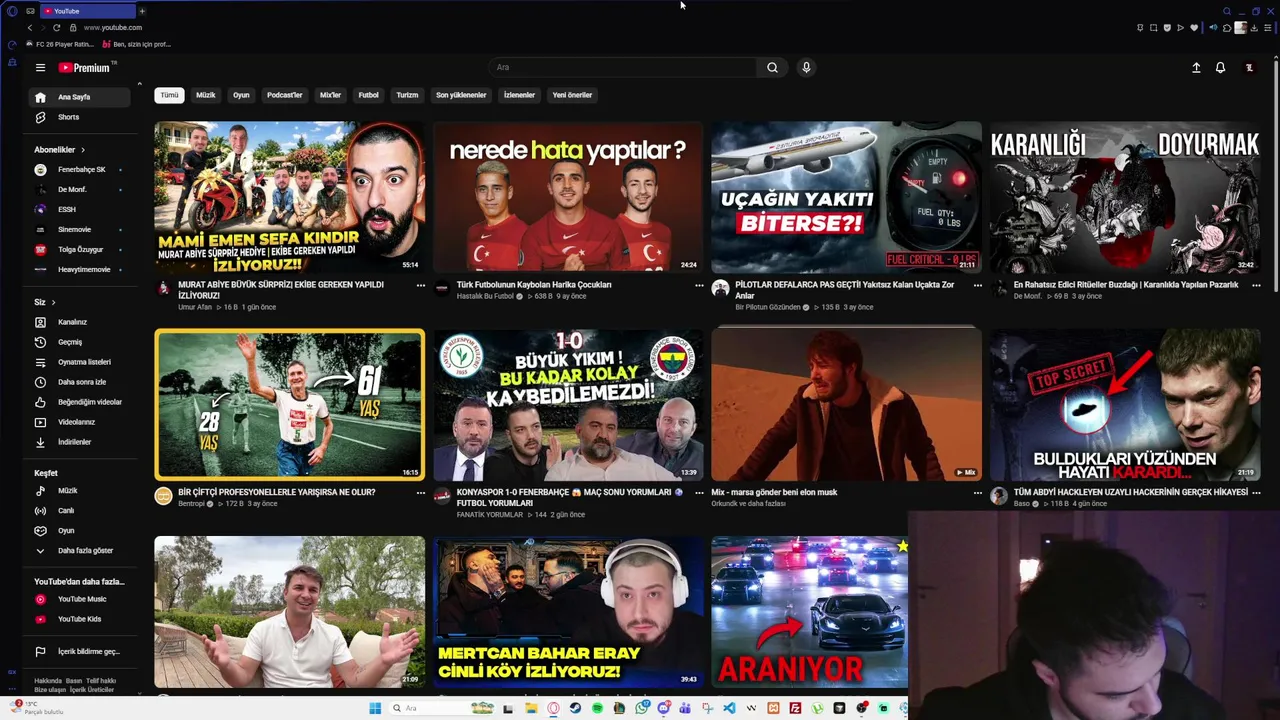Image resolution: width=1280 pixels, height=720 pixels.
Task: Select the Tümü filter chip
Action: pos(169,95)
